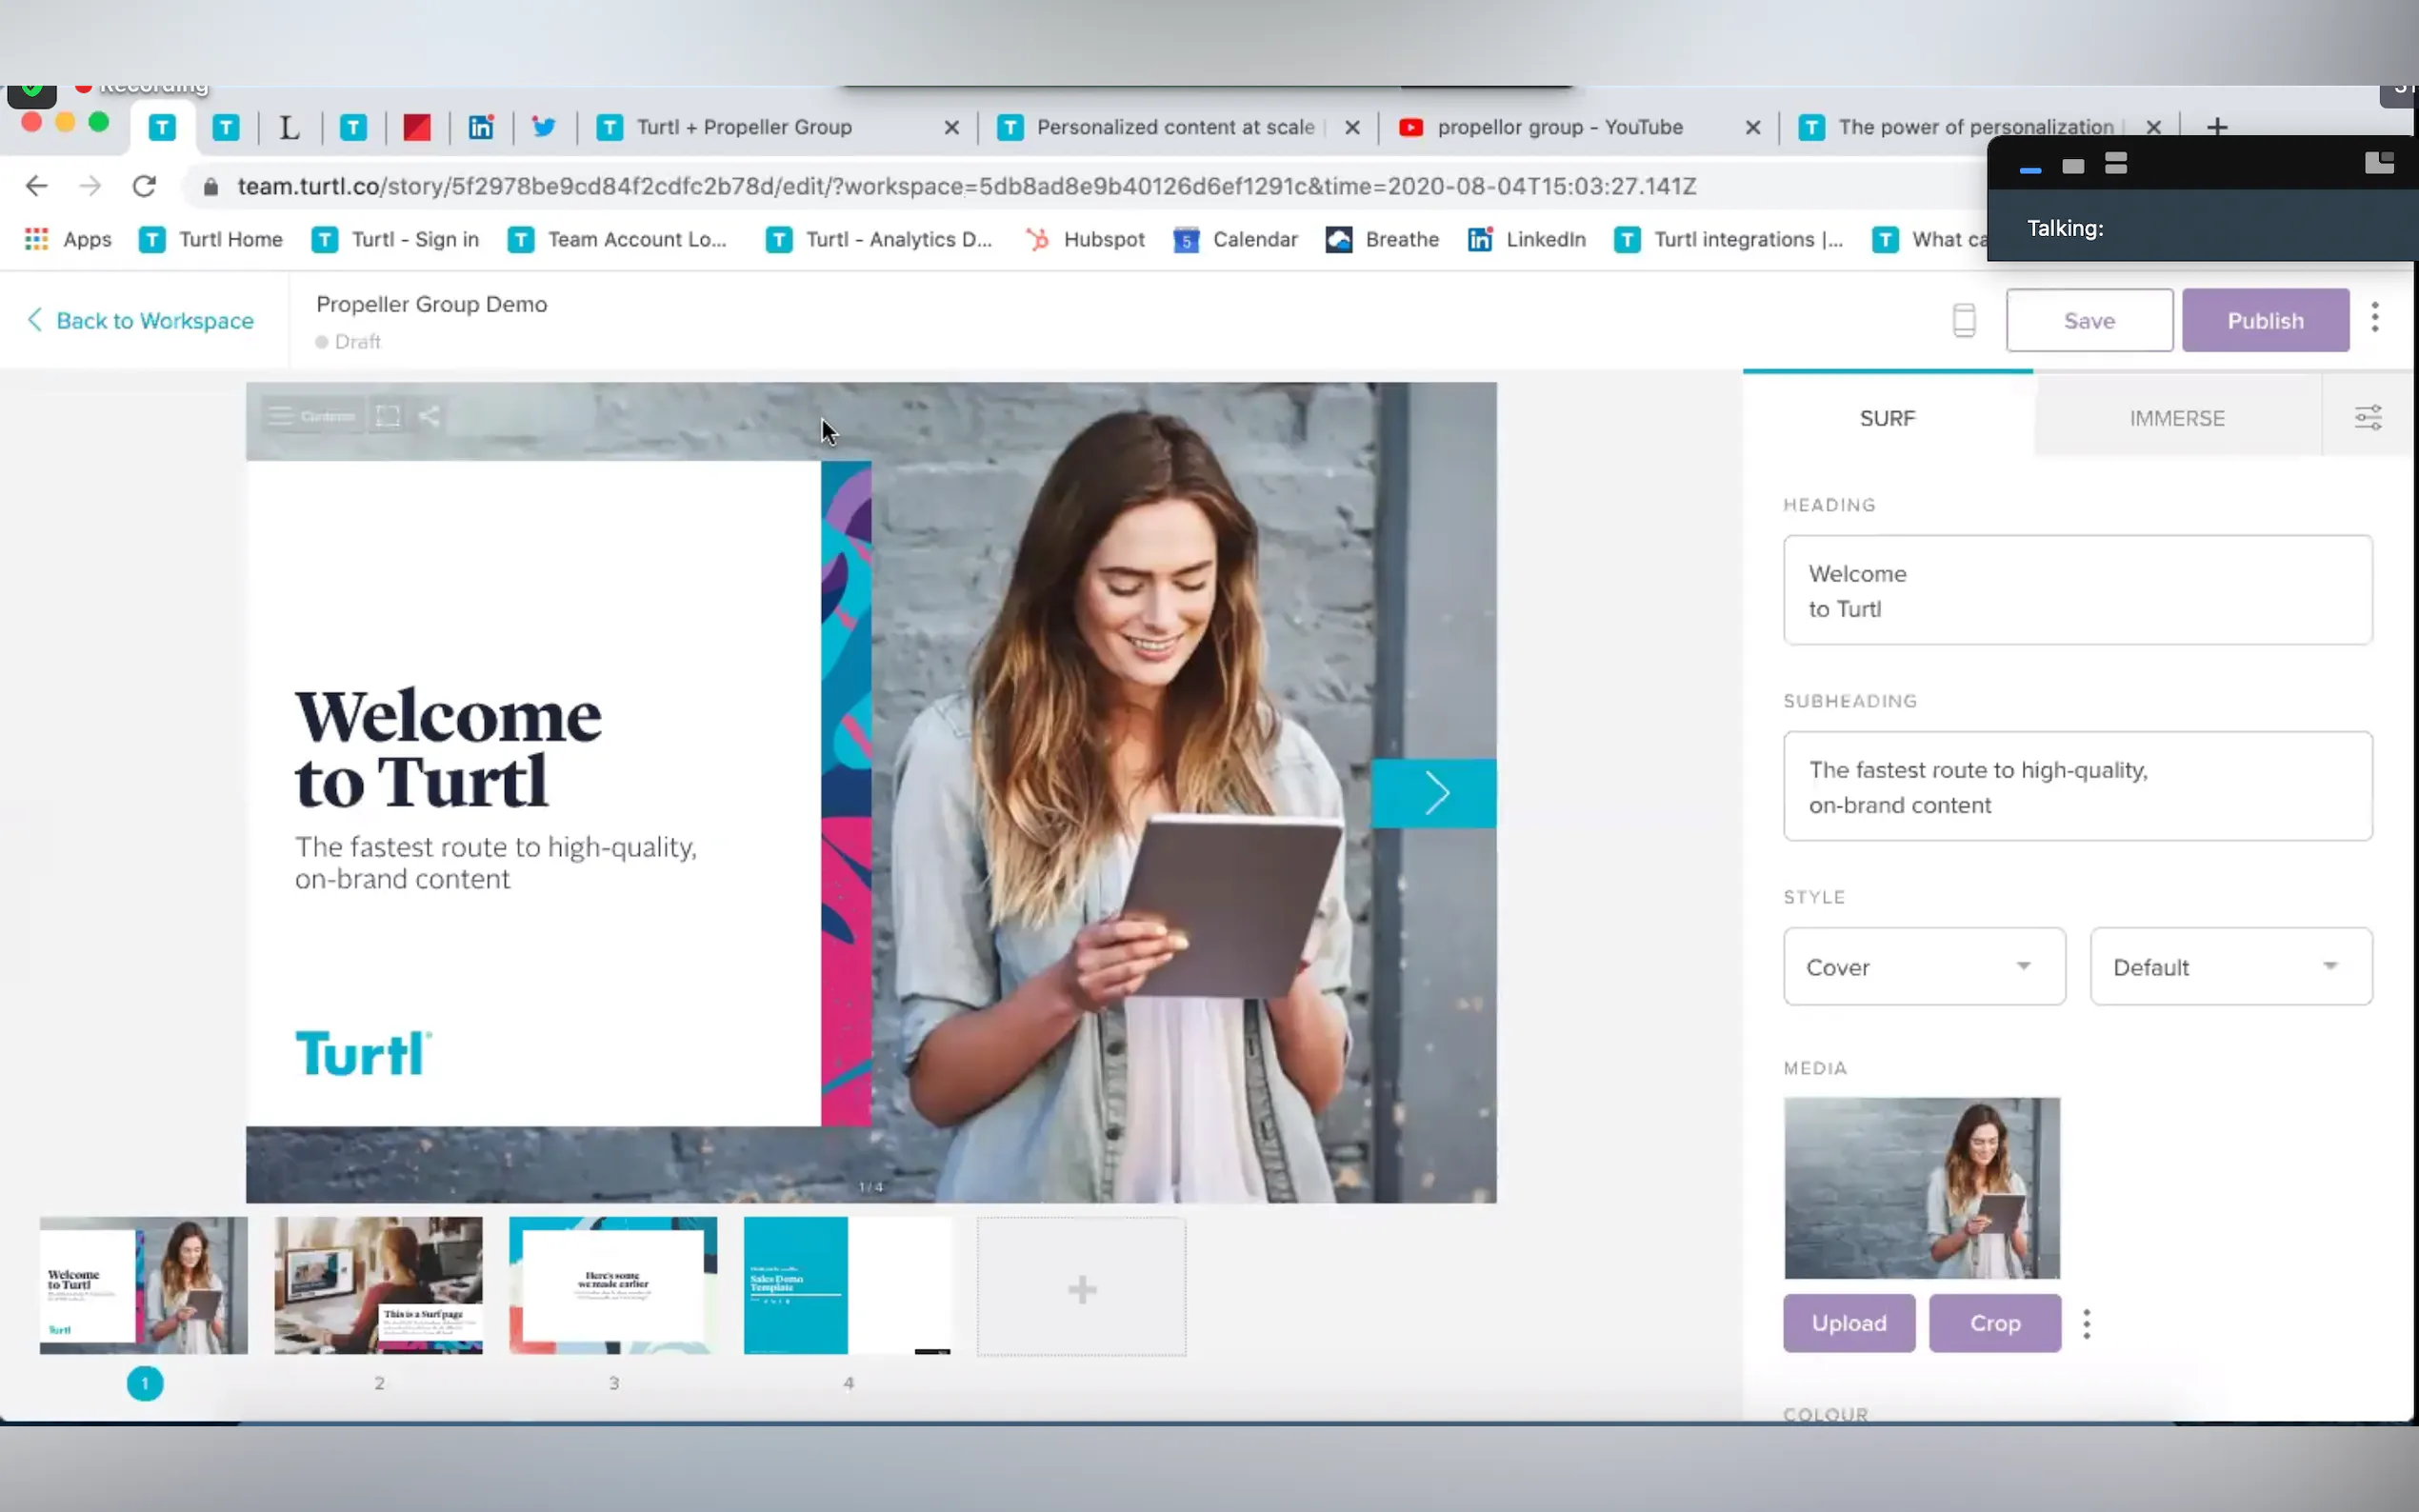Click the browser back arrow
2419x1512 pixels.
[x=37, y=186]
